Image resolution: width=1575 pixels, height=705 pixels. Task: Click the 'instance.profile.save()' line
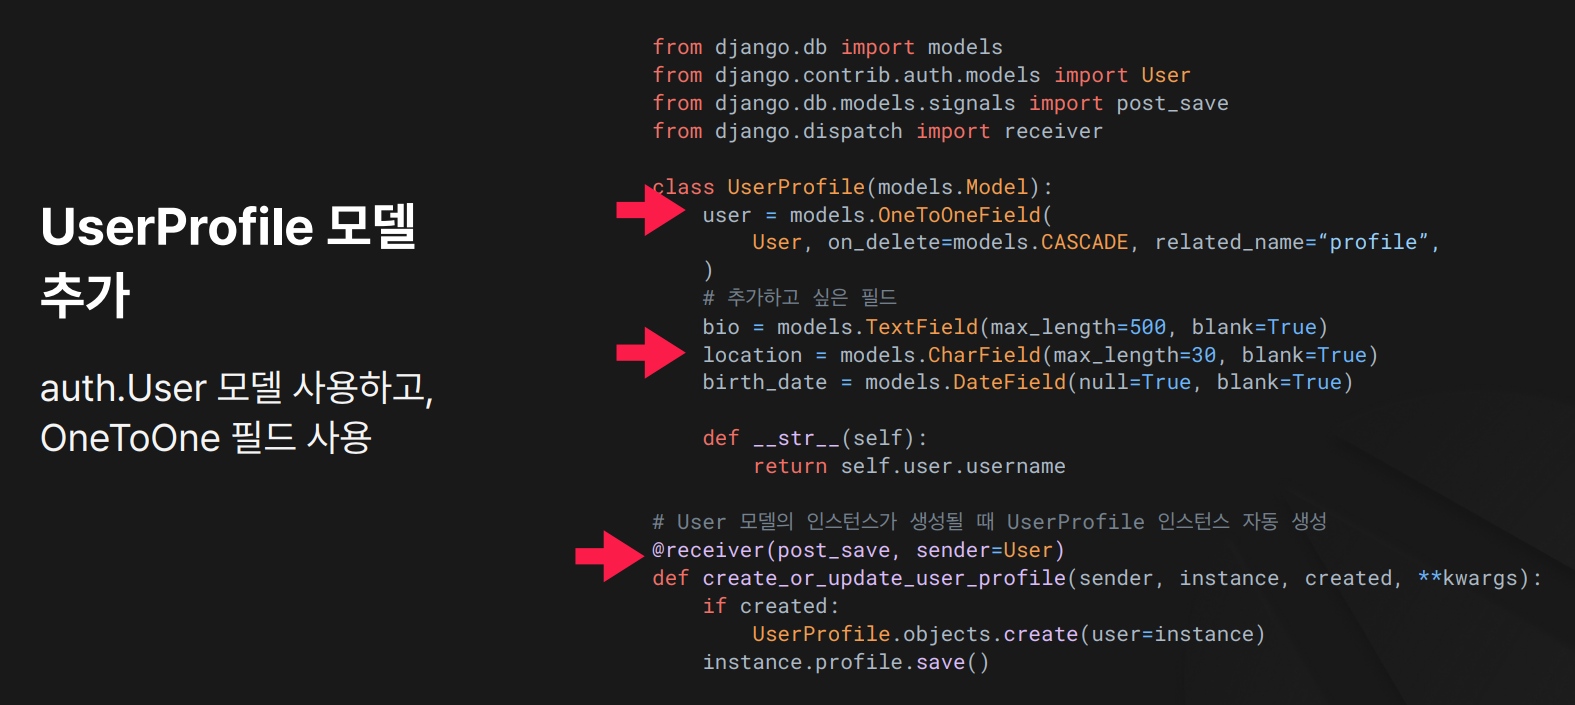tap(845, 662)
